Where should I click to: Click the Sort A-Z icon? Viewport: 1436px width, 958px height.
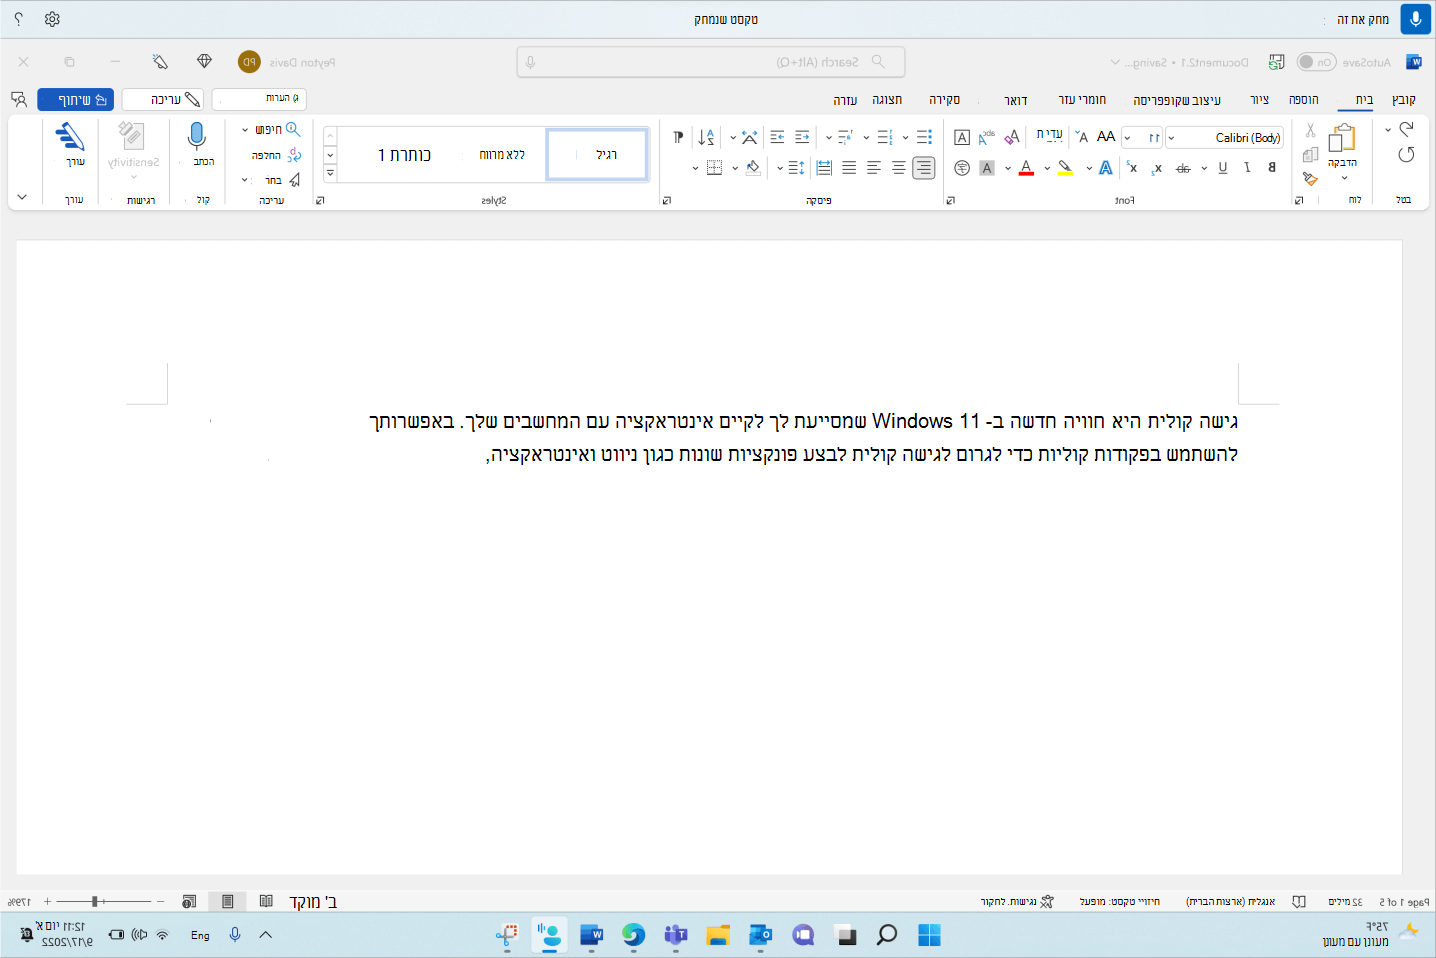[706, 137]
